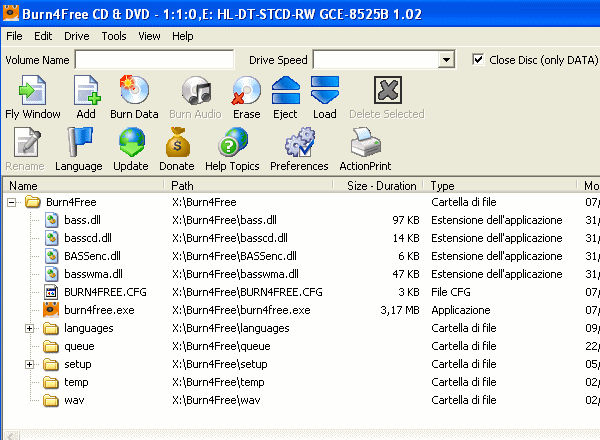Image resolution: width=600 pixels, height=440 pixels.
Task: Open the Drive menu
Action: click(x=77, y=36)
